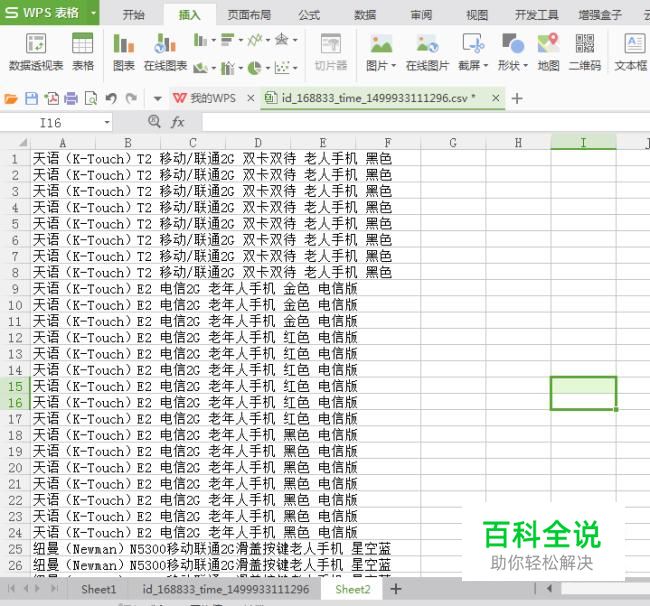Click the fx insert function icon

click(178, 122)
